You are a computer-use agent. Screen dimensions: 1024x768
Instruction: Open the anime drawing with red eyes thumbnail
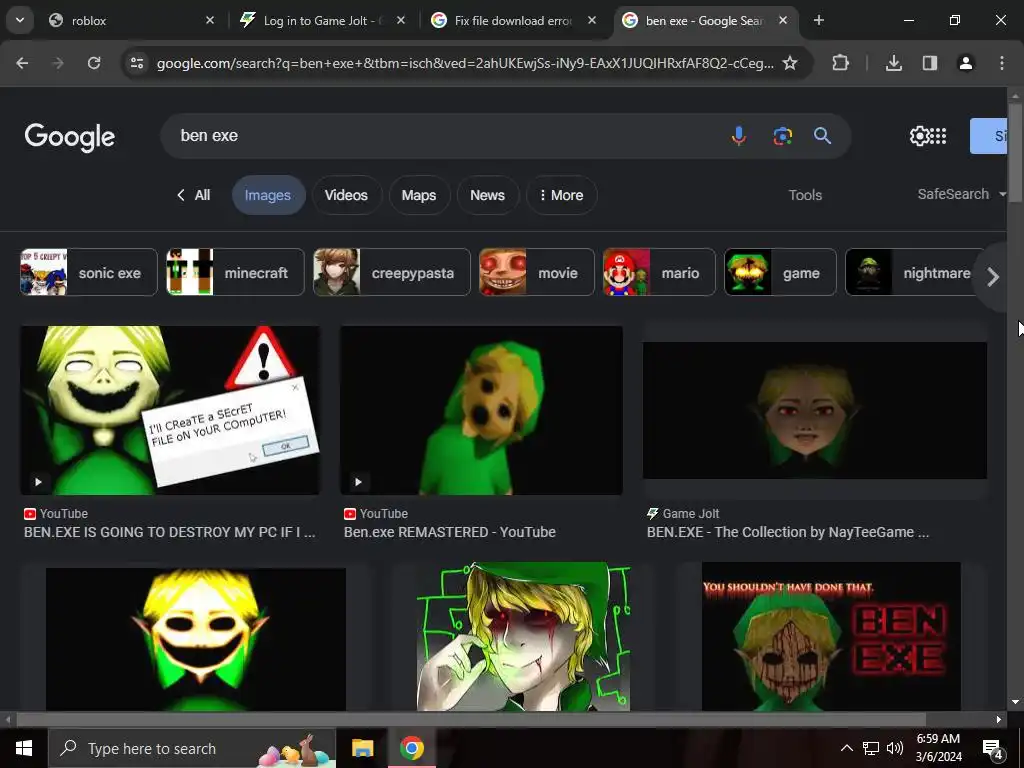[x=523, y=637]
